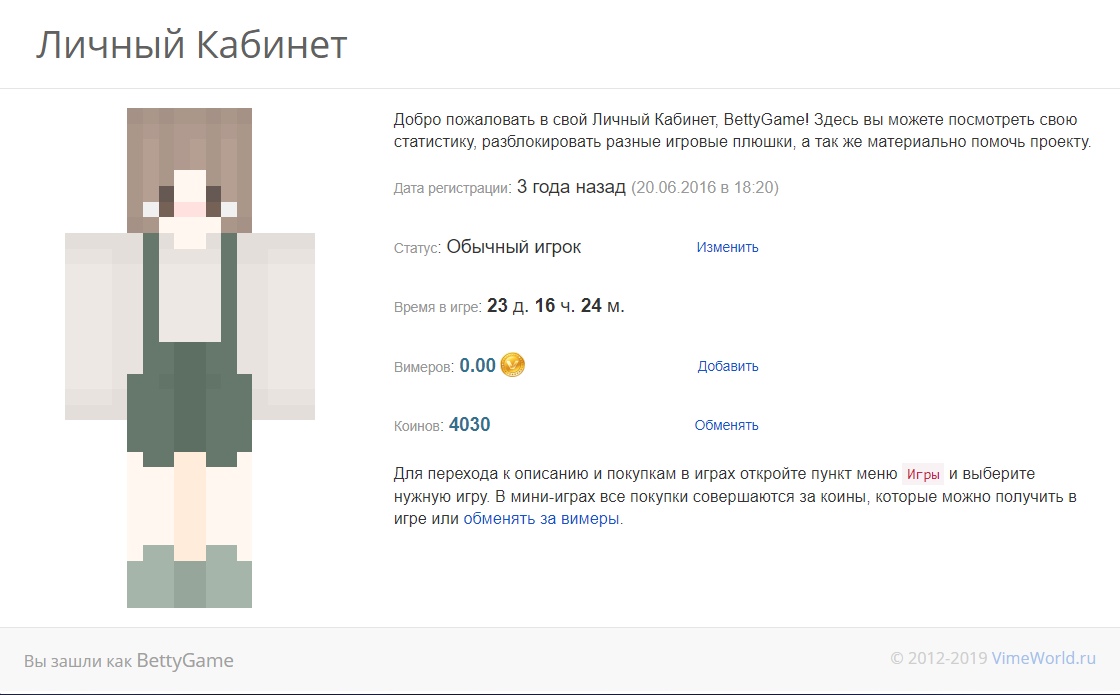Click the Обычный игрок status text
Viewport: 1120px width, 695px height.
(x=514, y=247)
